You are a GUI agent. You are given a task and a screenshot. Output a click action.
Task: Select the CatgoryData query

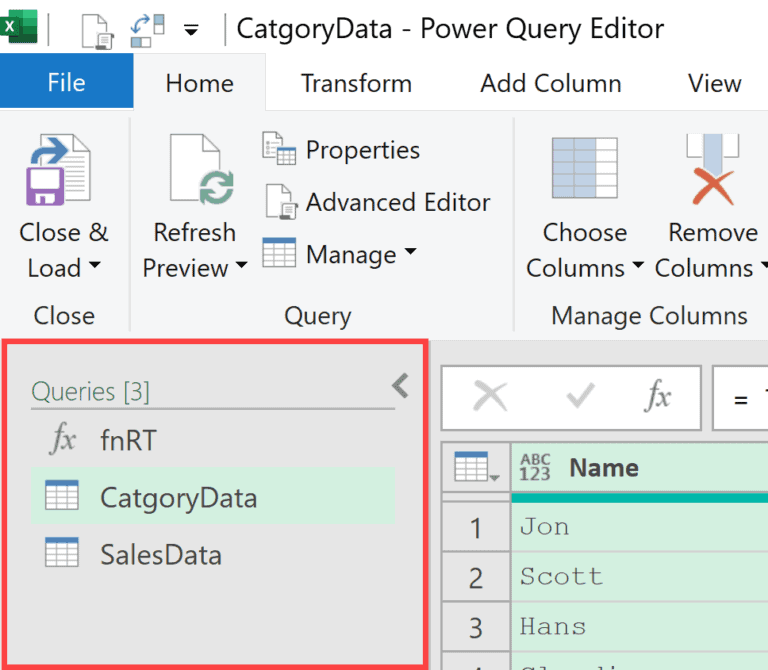(213, 496)
